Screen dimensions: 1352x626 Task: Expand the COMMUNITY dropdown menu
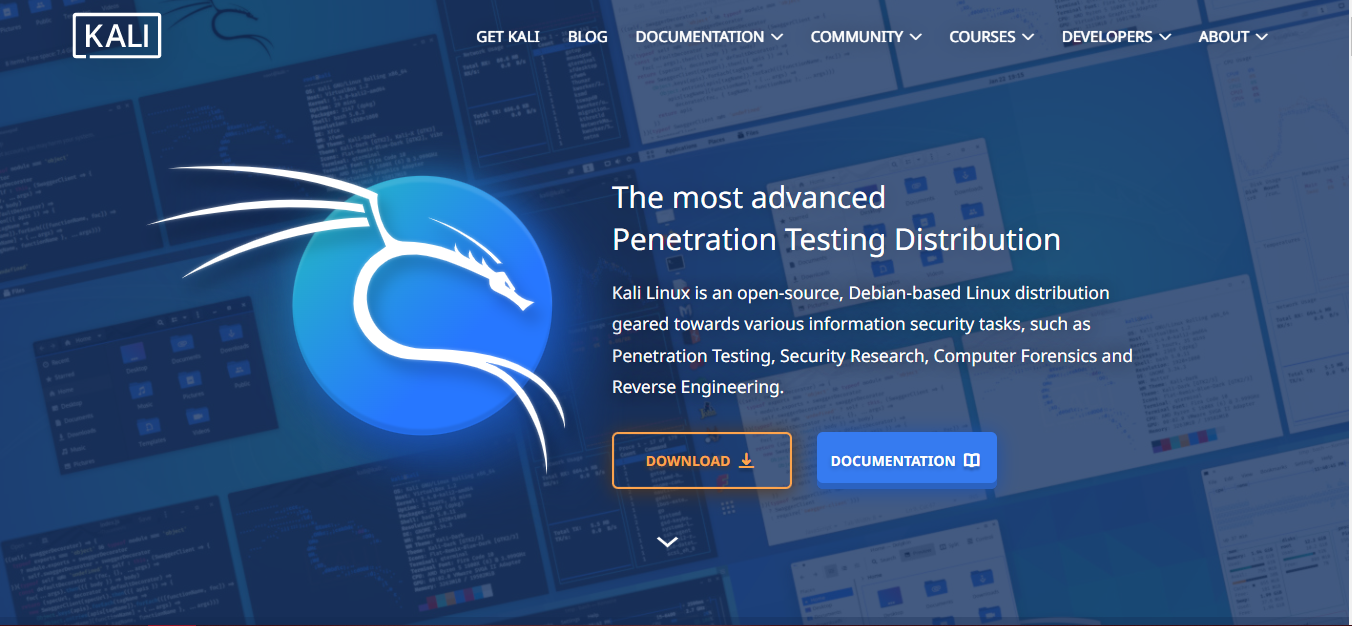tap(866, 36)
